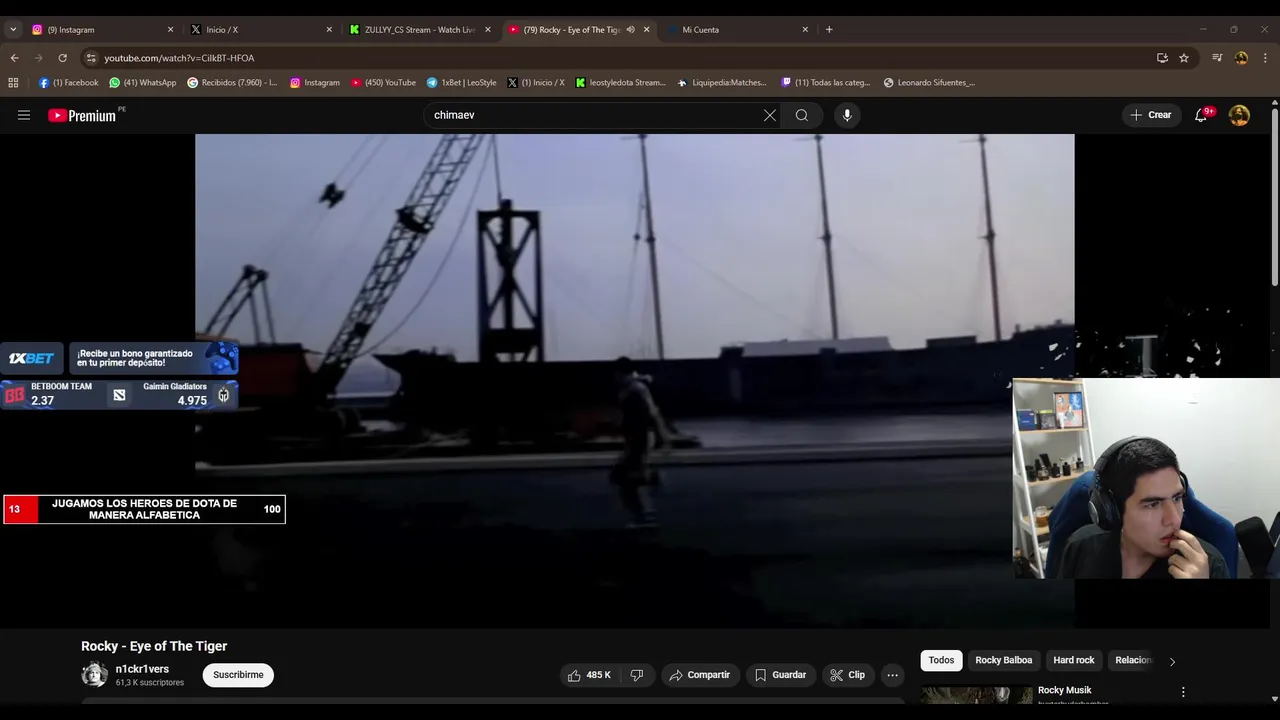Viewport: 1280px width, 720px height.
Task: Bookmark this page with the star
Action: coord(1184,58)
